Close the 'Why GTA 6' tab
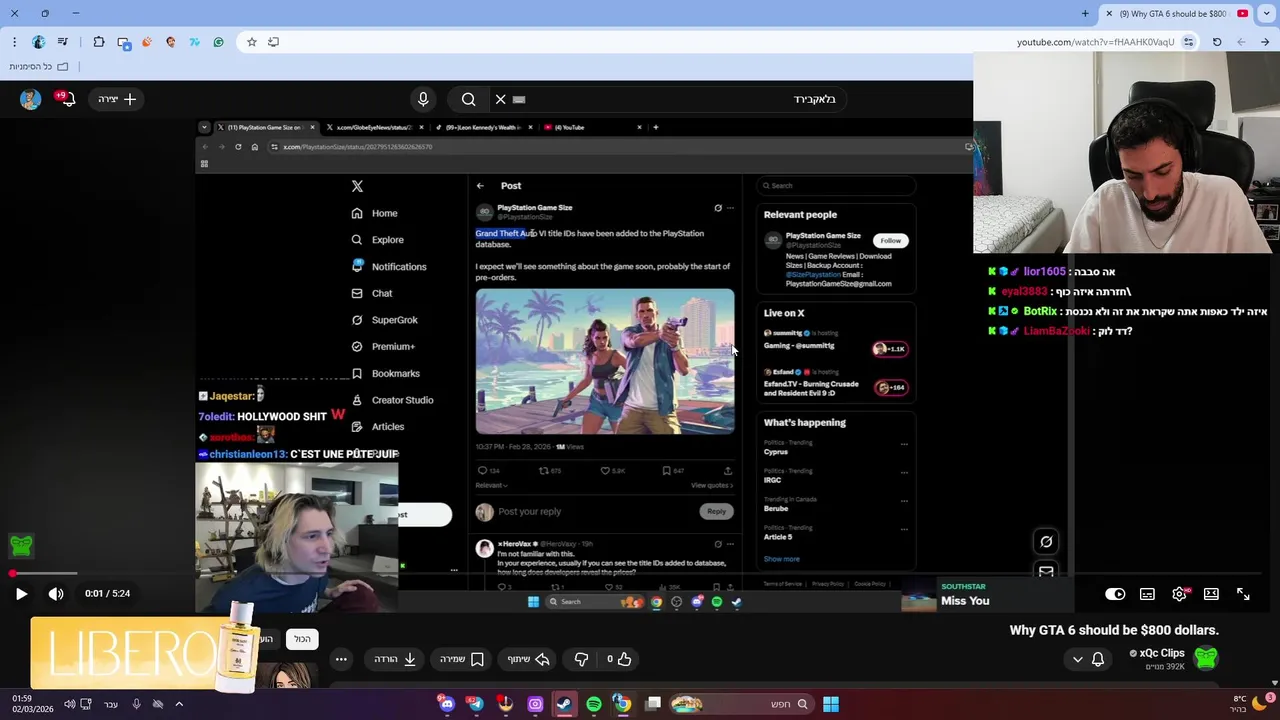 [x=1109, y=14]
